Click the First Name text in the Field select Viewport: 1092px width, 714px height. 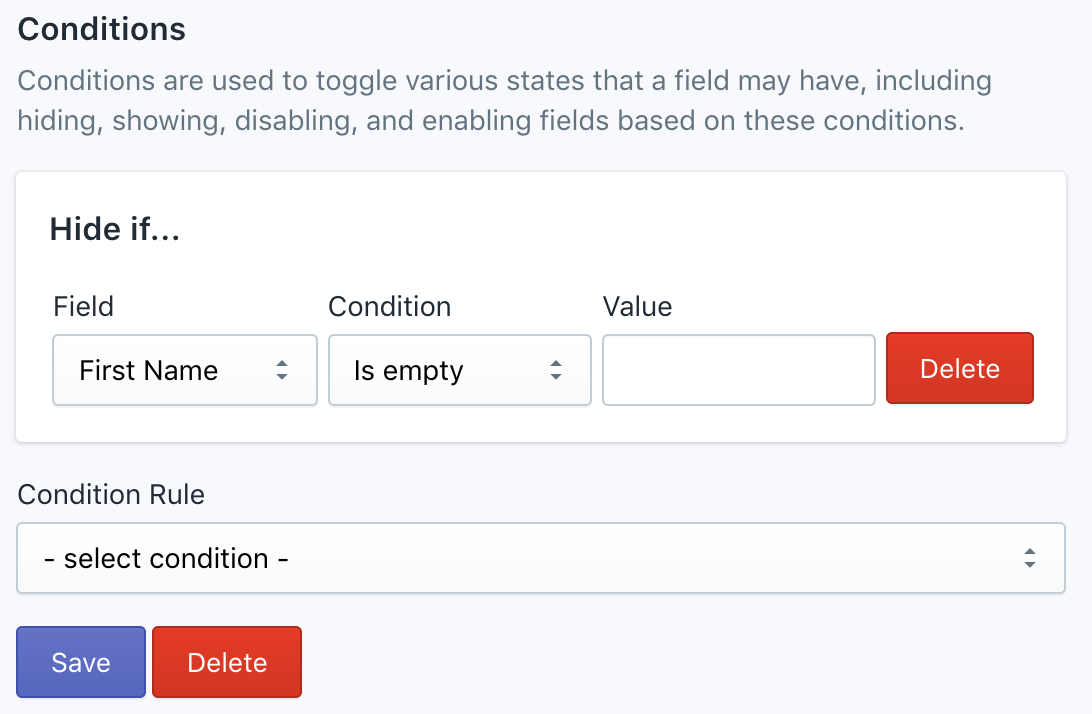148,370
